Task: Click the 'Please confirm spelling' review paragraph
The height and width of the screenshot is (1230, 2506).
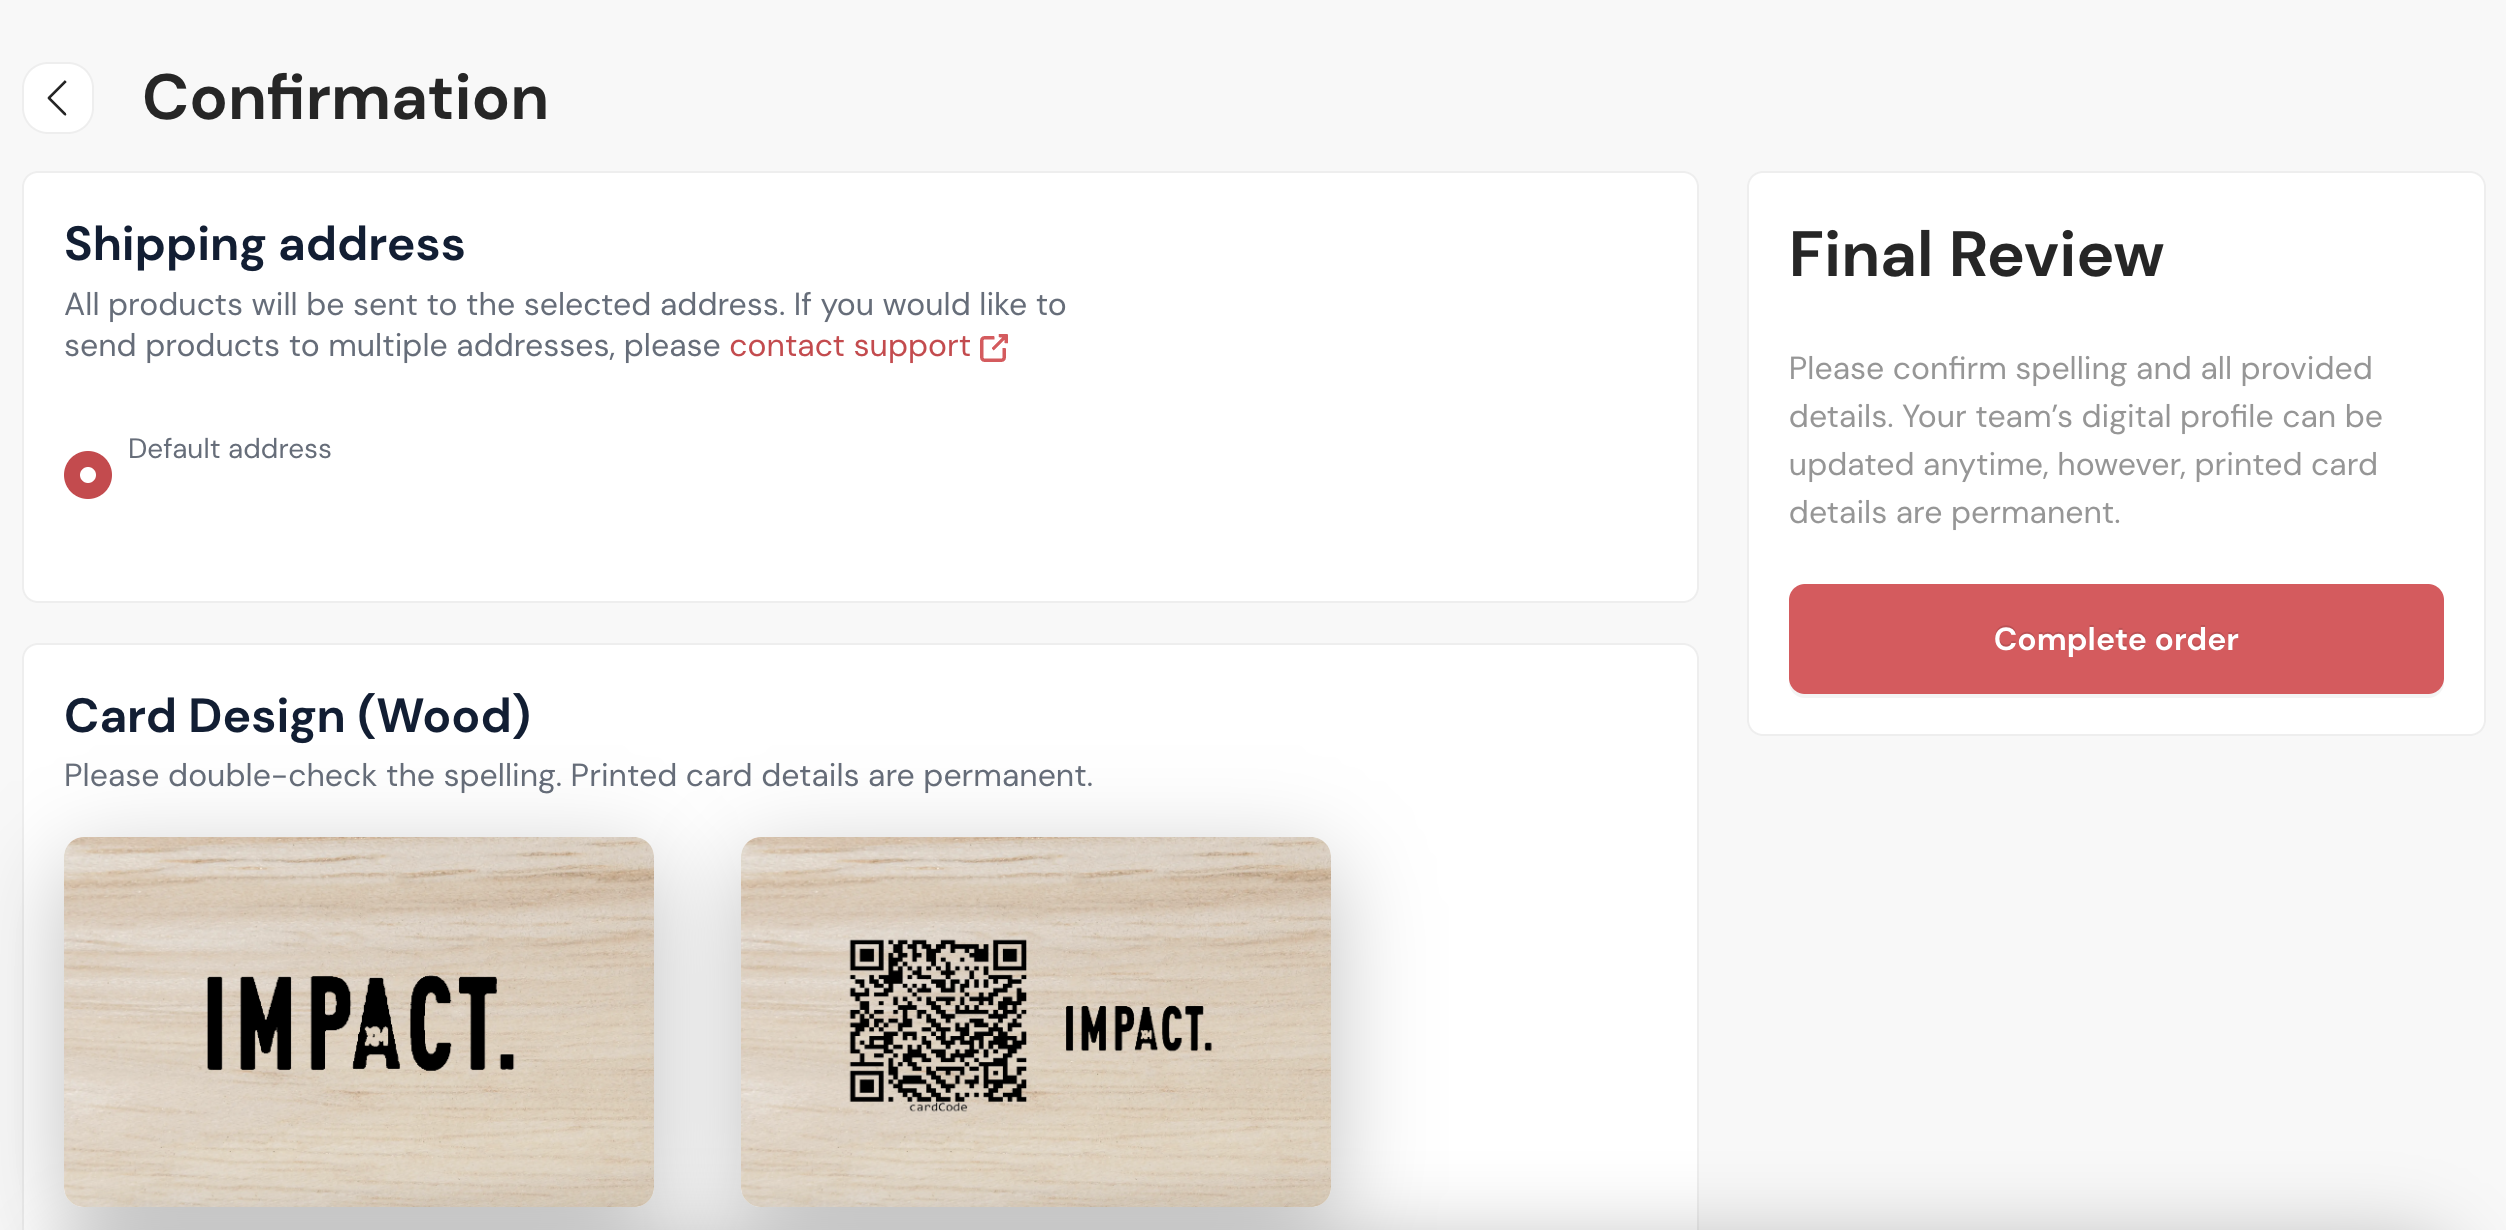Action: (2084, 440)
